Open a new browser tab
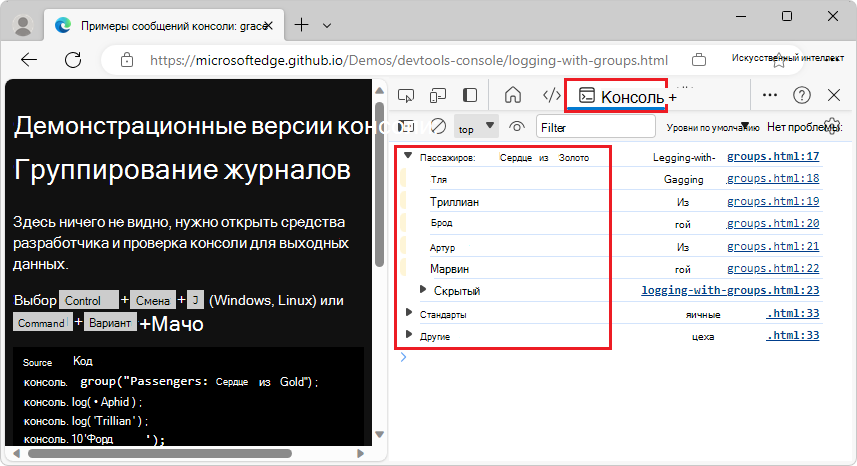The height and width of the screenshot is (466, 857). (302, 25)
